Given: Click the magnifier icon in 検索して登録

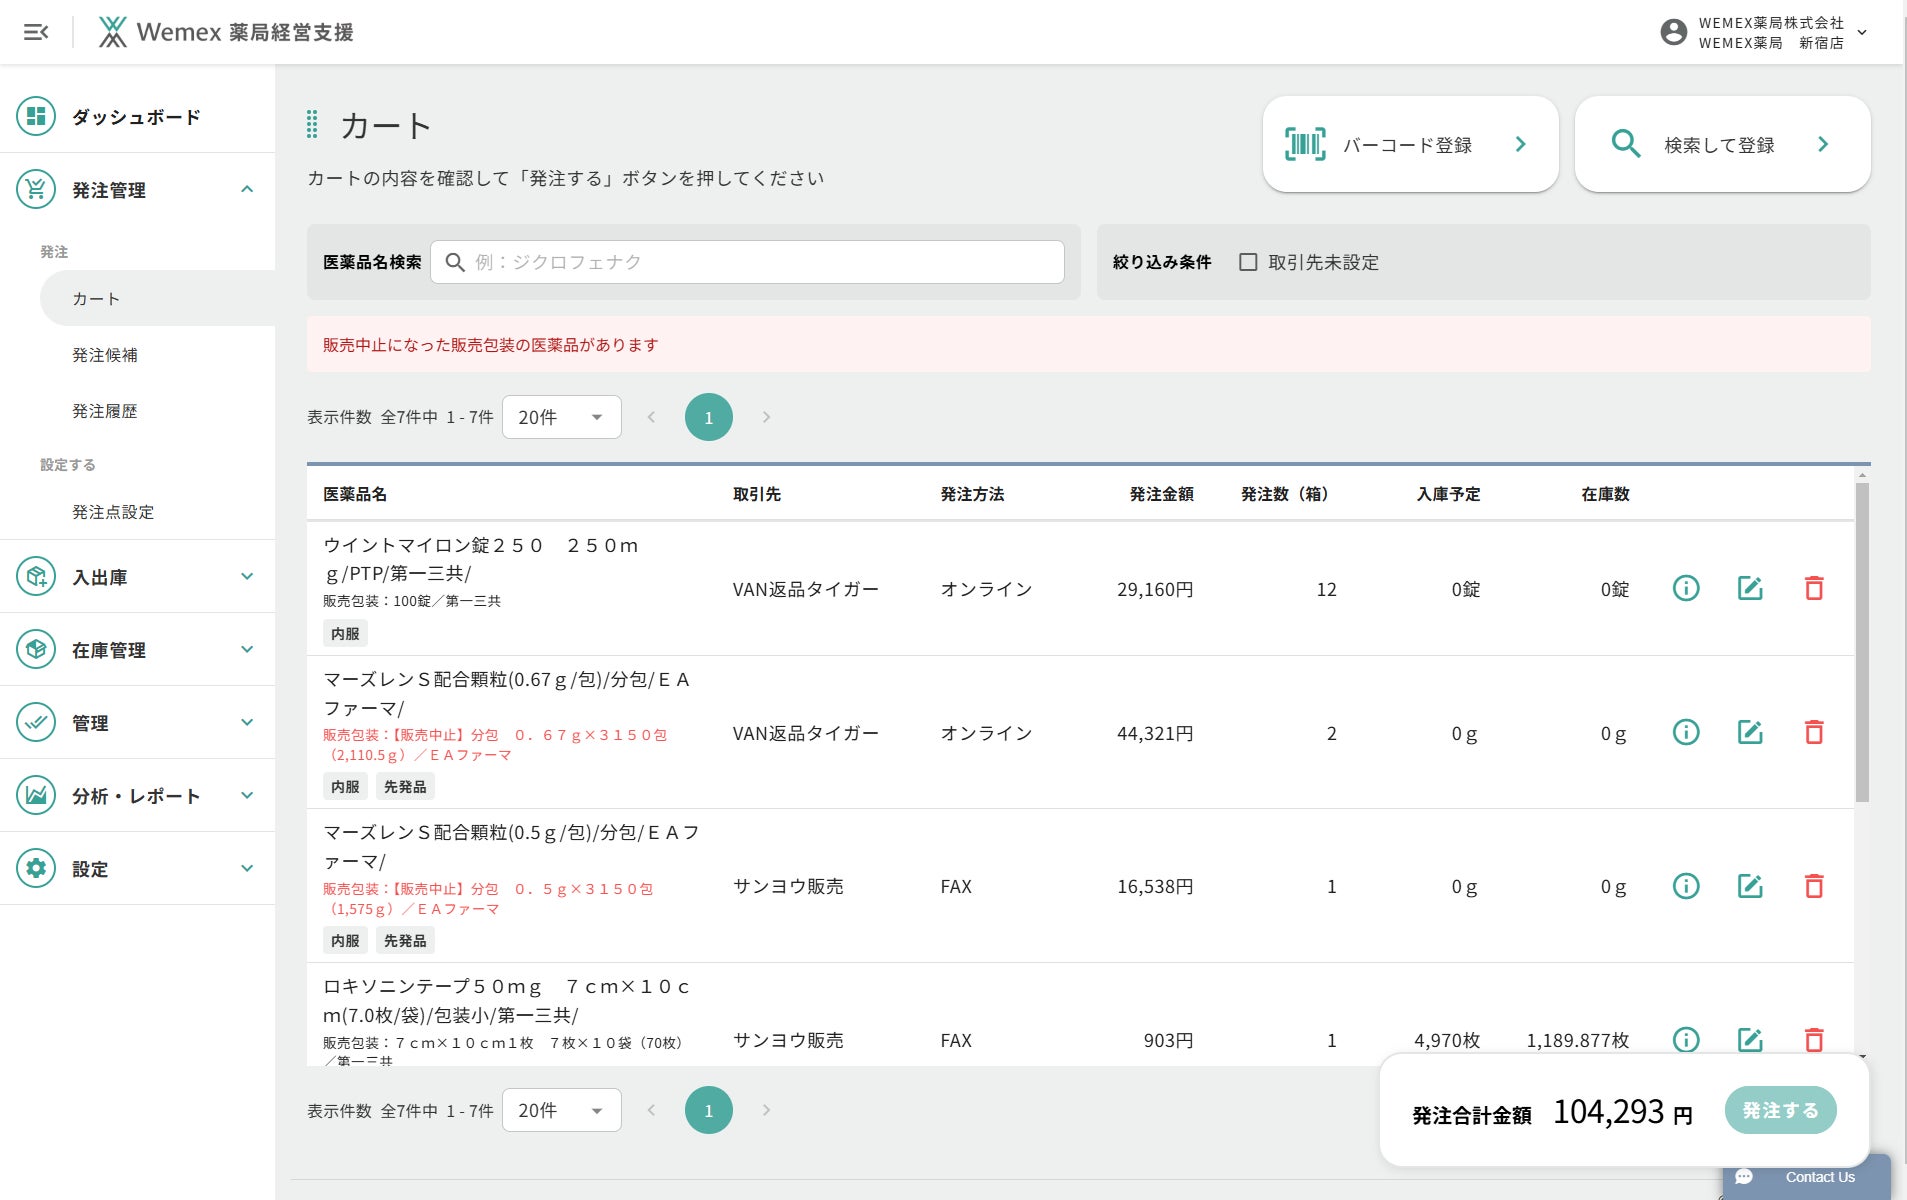Looking at the screenshot, I should (1626, 144).
